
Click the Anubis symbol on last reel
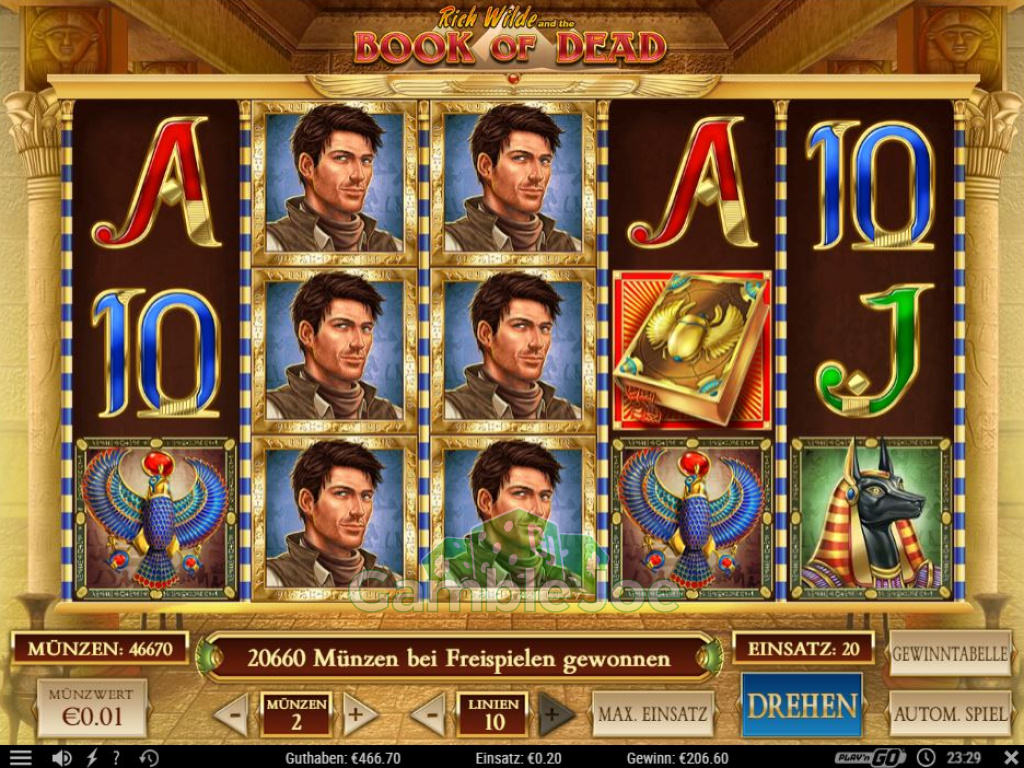871,519
